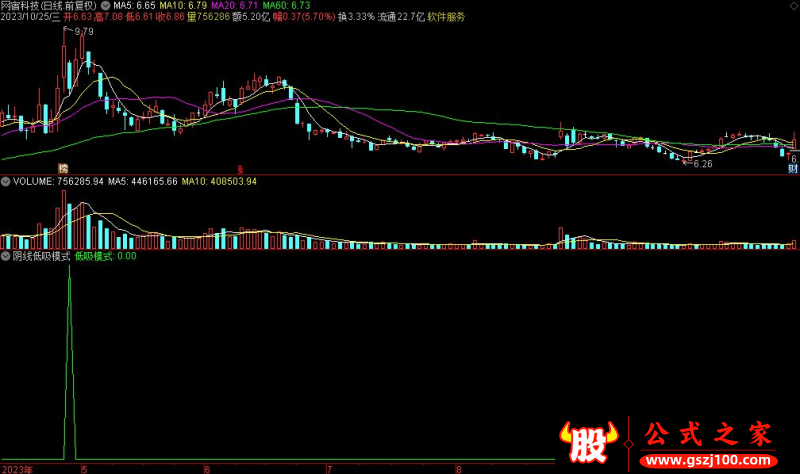Jump to month 5 on the time axis
Image resolution: width=800 pixels, height=474 pixels.
85,469
